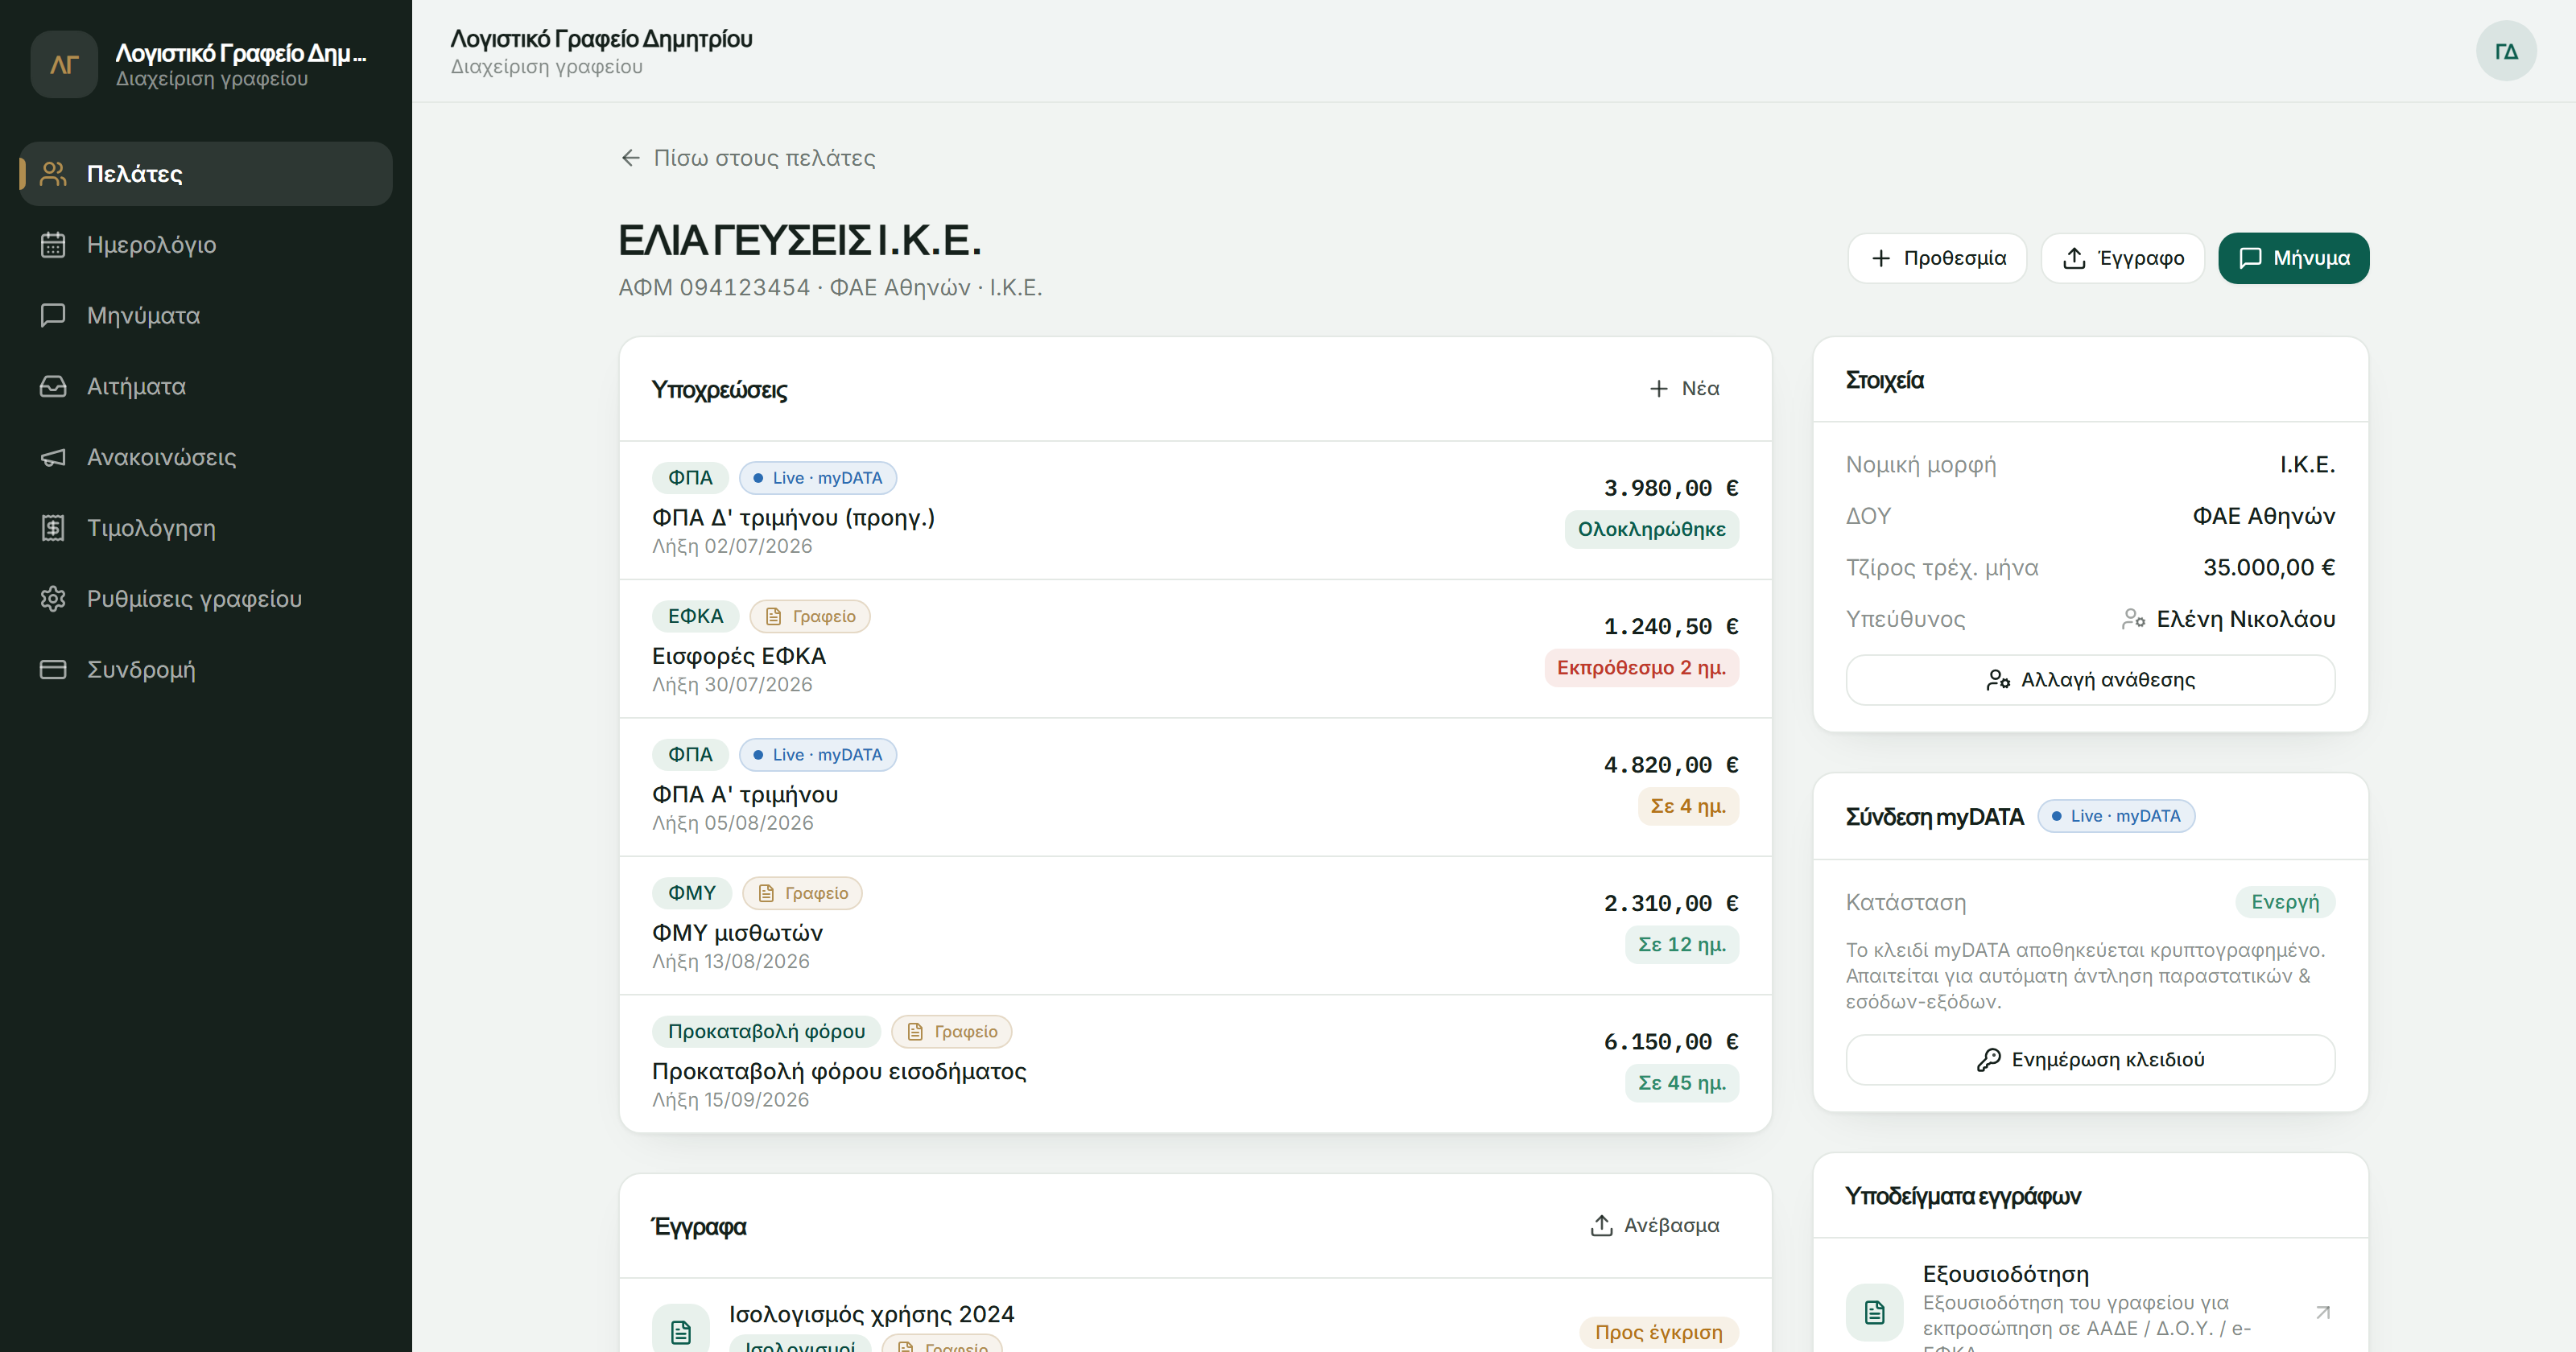Viewport: 2576px width, 1352px height.
Task: Go to Τιμολόγηση
Action: (206, 528)
